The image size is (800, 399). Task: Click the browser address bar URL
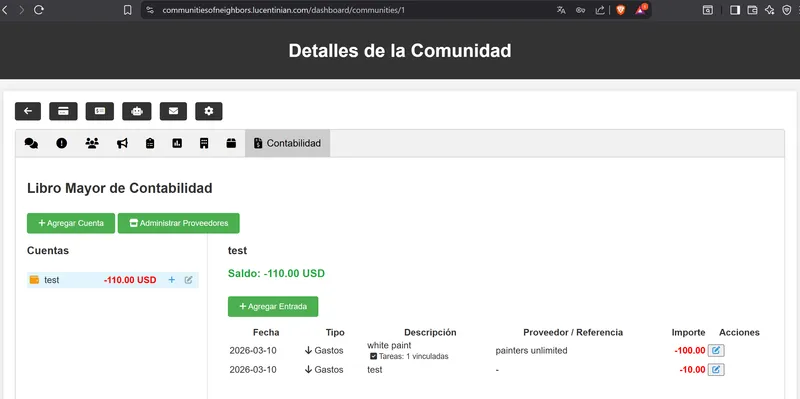click(x=284, y=10)
